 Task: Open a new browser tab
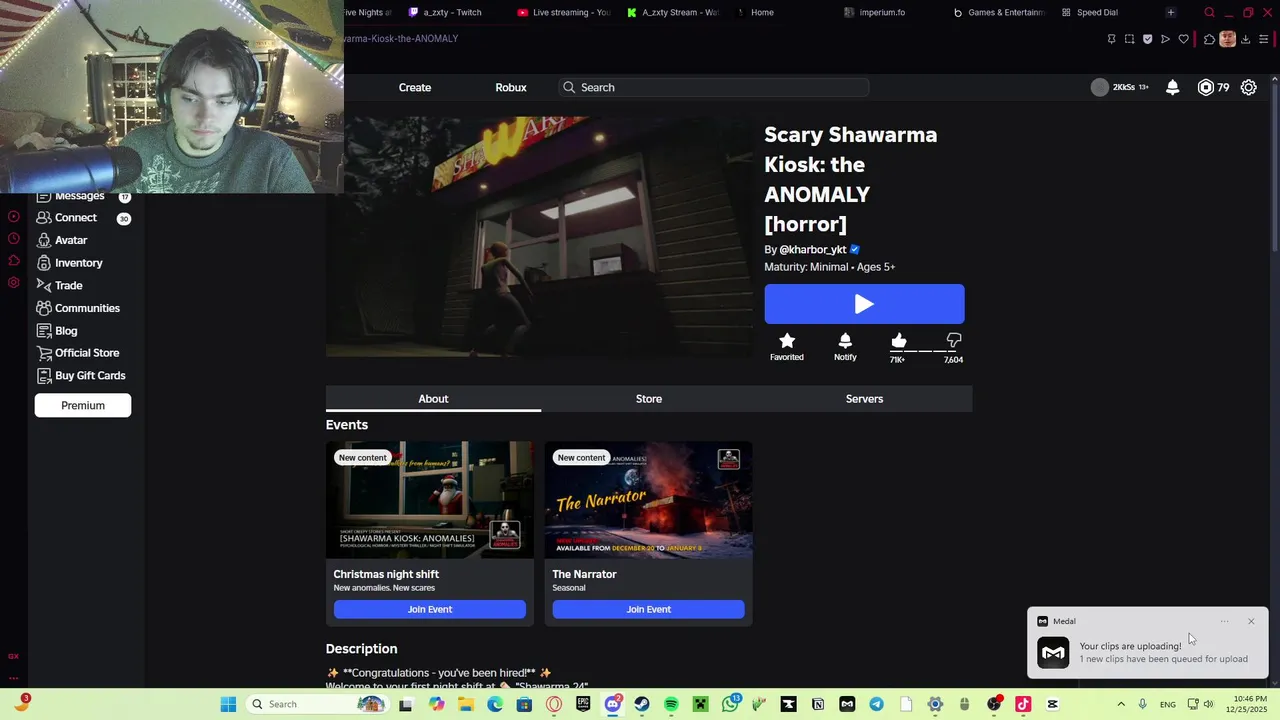point(1171,12)
